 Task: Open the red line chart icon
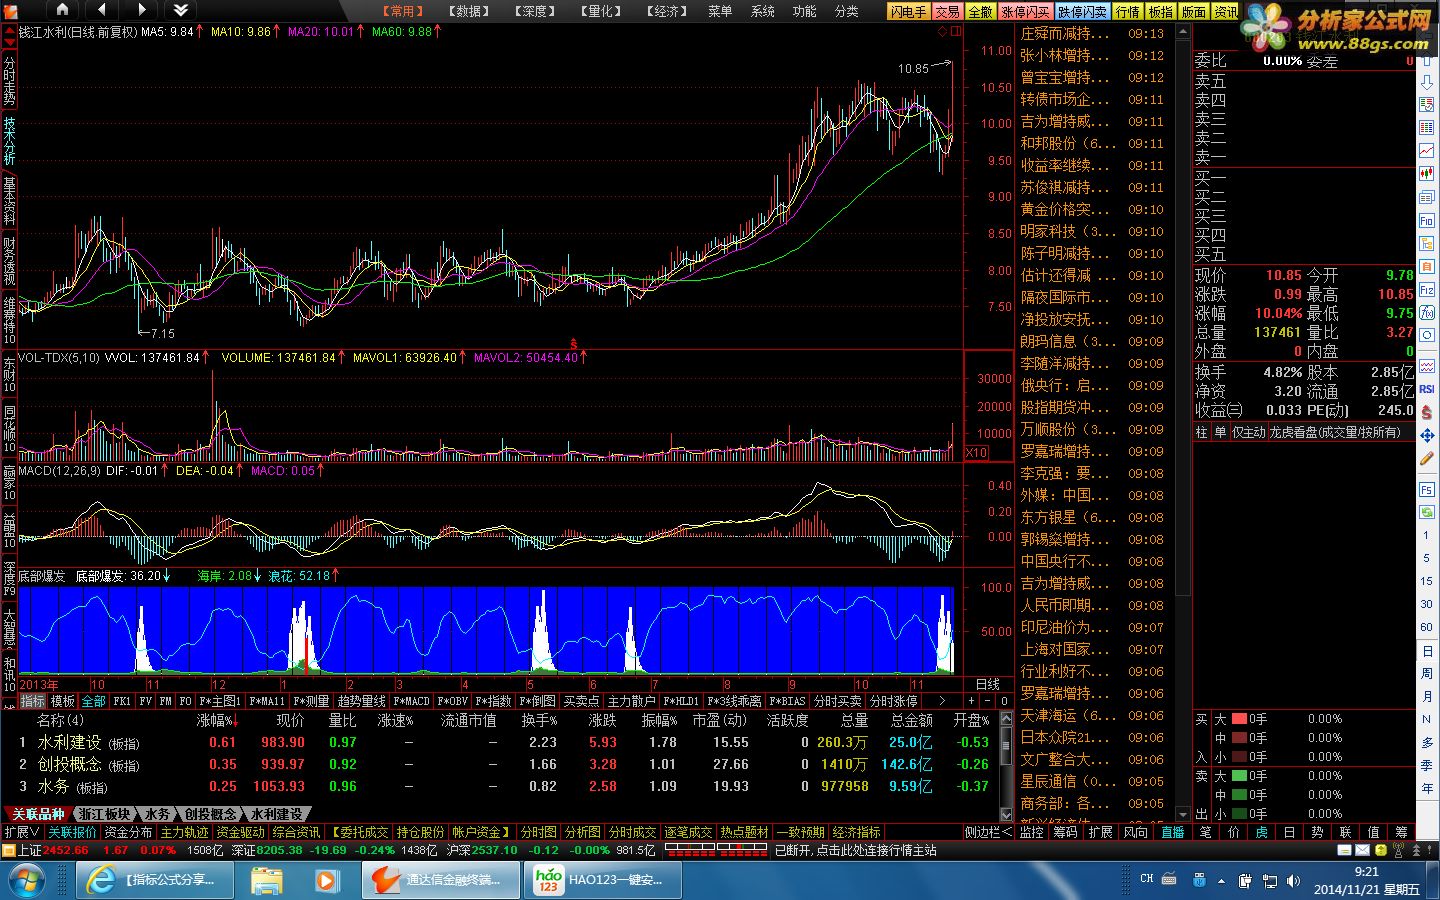click(x=1427, y=151)
